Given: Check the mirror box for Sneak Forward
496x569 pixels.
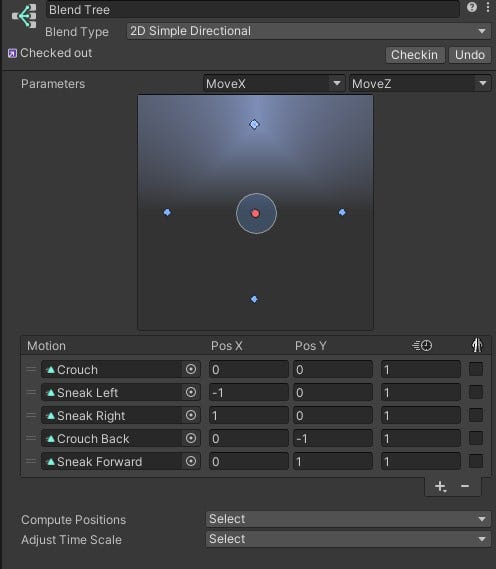Looking at the screenshot, I should pyautogui.click(x=476, y=461).
